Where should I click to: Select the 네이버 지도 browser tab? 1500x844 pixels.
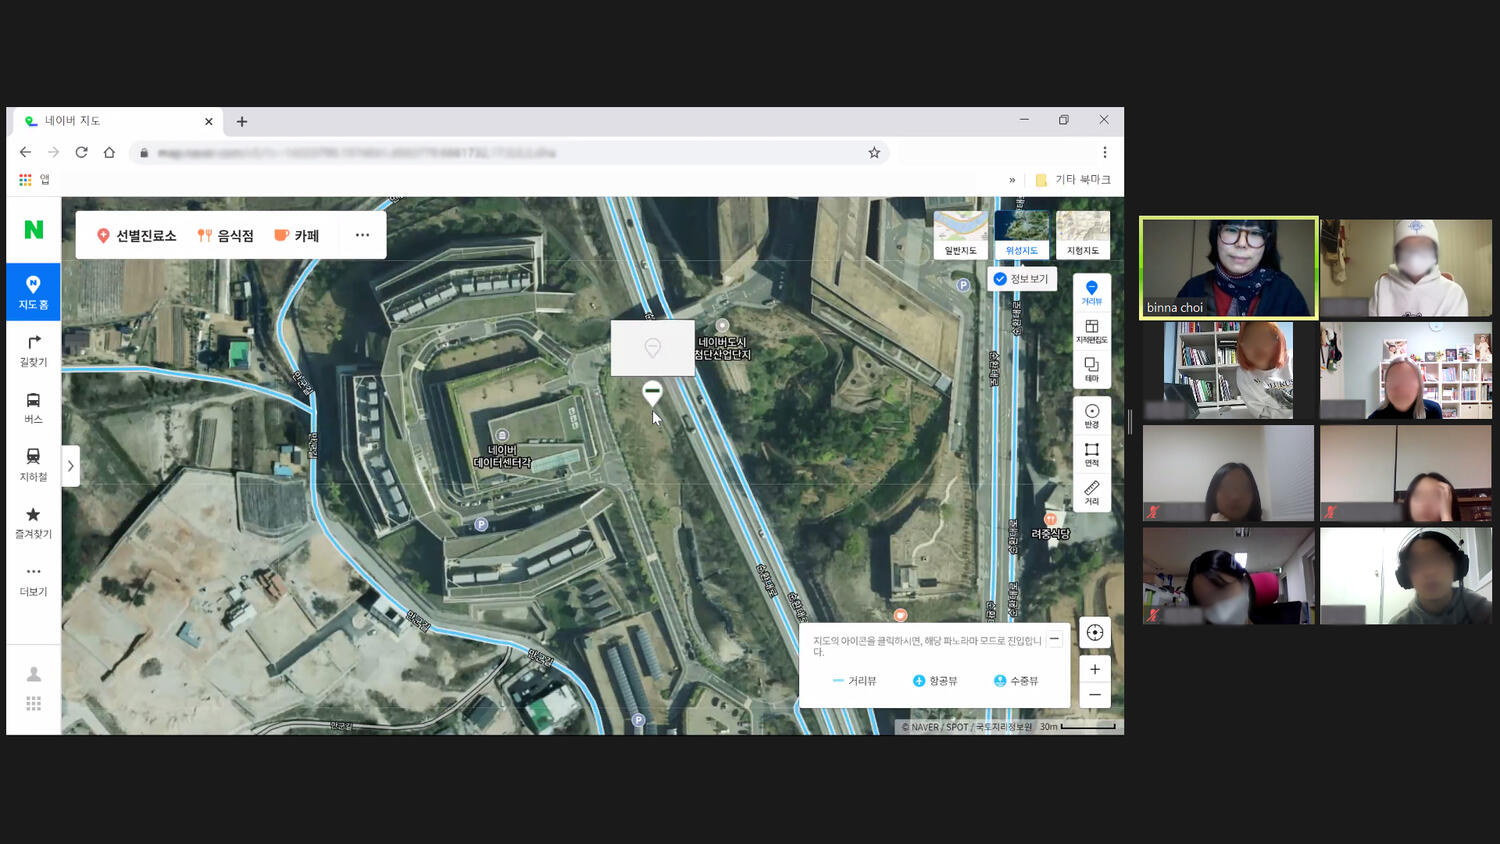(x=119, y=121)
